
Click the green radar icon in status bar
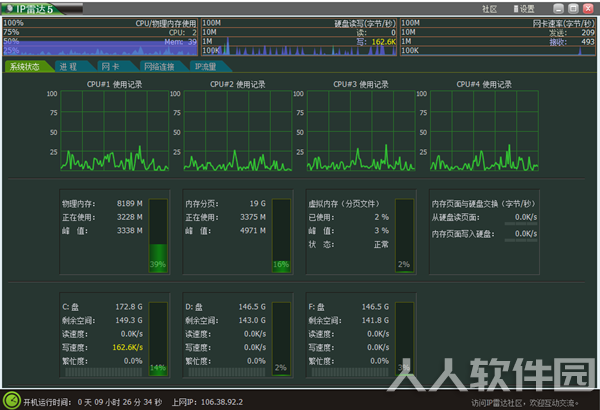pos(11,401)
